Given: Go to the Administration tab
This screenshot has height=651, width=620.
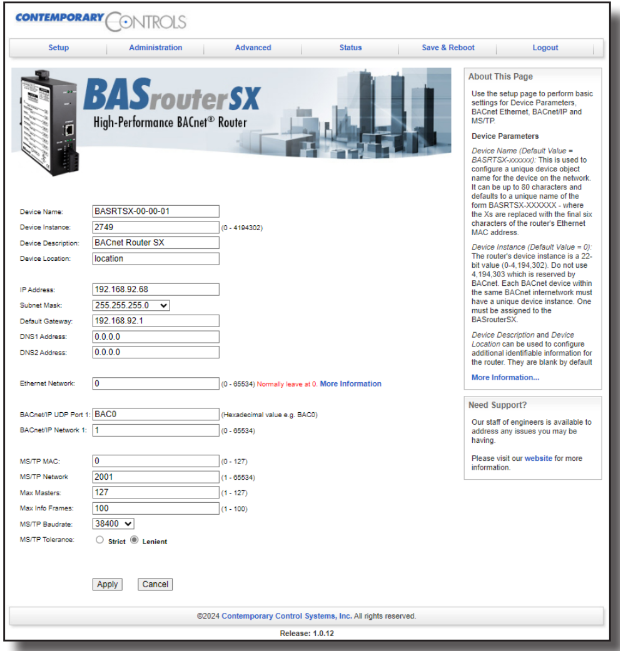Looking at the screenshot, I should (x=155, y=48).
